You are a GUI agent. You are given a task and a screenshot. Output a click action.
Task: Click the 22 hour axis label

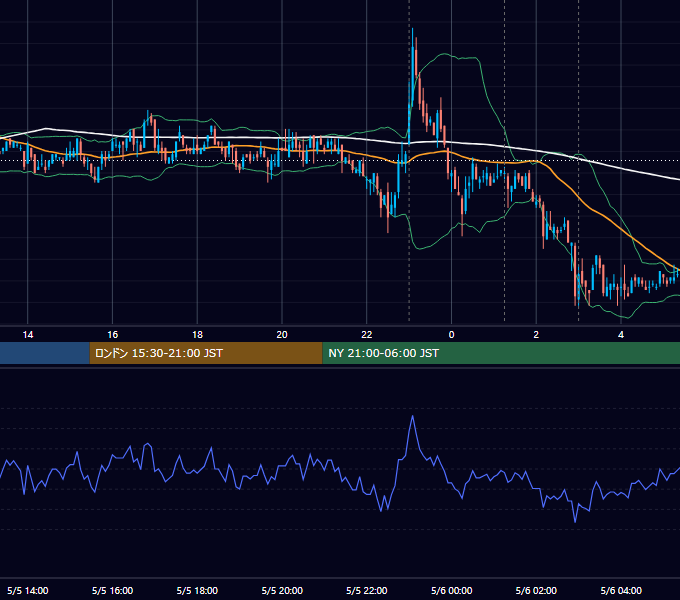pos(367,335)
